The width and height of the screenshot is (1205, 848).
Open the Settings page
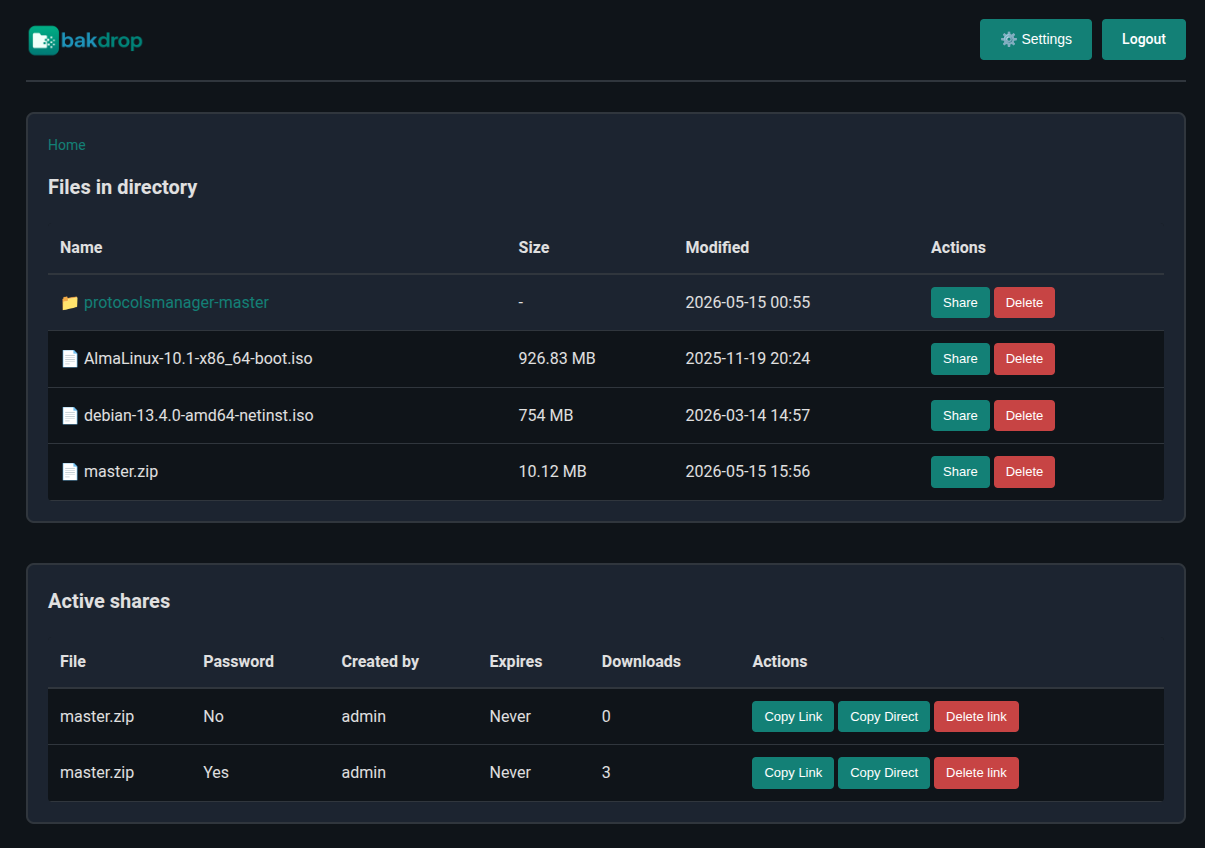click(x=1036, y=39)
